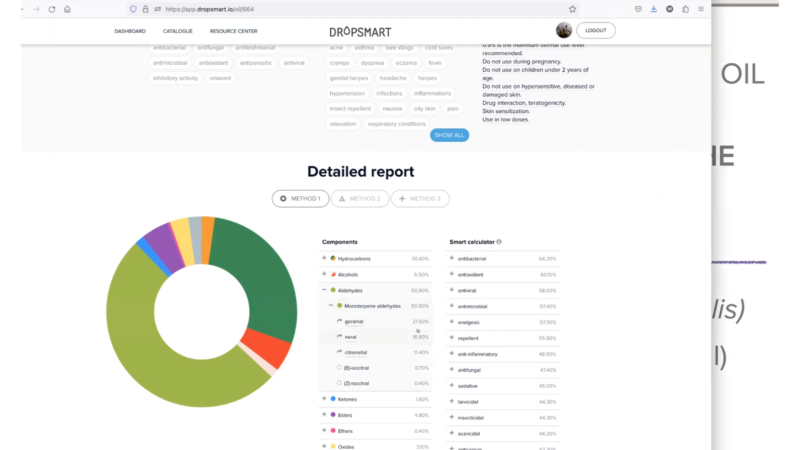The image size is (800, 450).
Task: Bookmark the page with star icon
Action: pos(572,9)
